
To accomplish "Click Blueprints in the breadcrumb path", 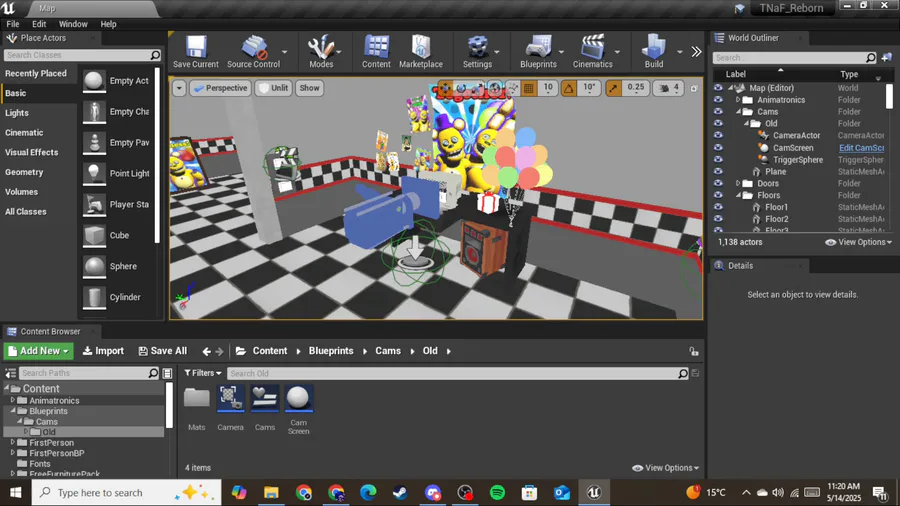I will [331, 351].
